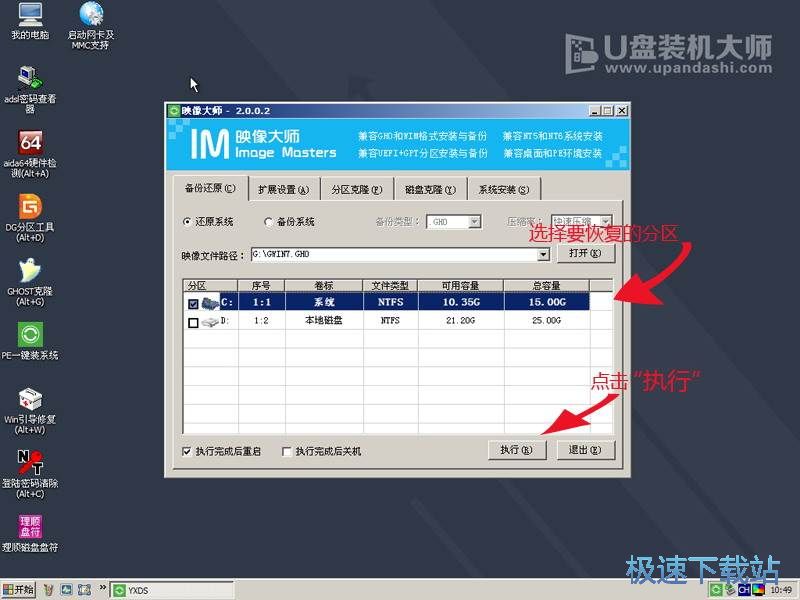Viewport: 800px width, 600px height.
Task: Launch 登陆密码清除 desktop icon
Action: pyautogui.click(x=30, y=474)
